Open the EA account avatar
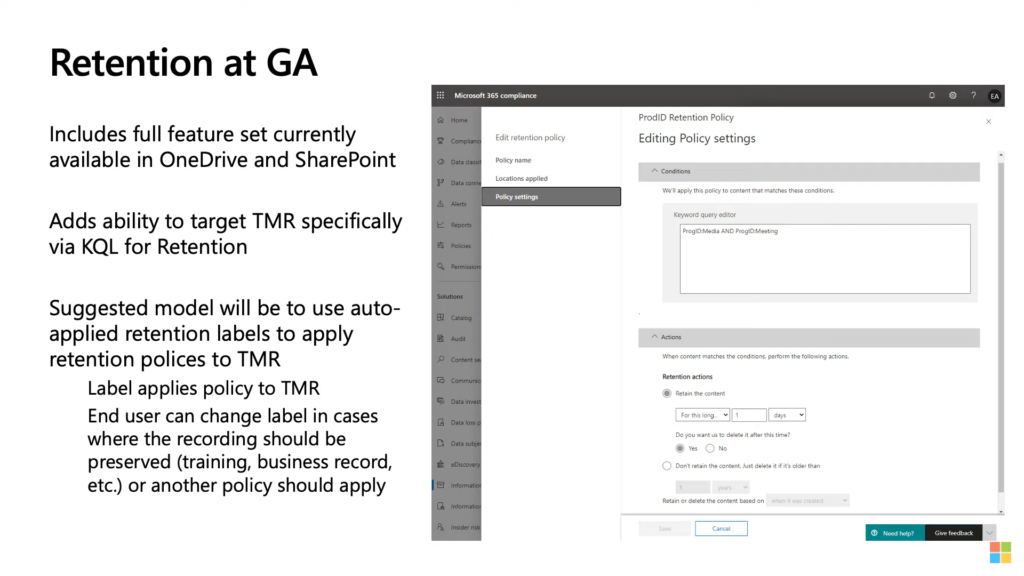This screenshot has height=576, width=1024. 994,96
